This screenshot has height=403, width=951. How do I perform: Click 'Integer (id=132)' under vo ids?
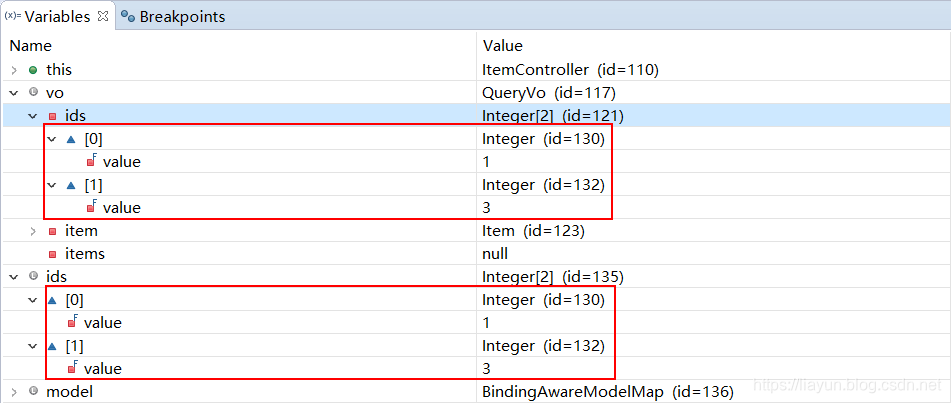coord(543,185)
